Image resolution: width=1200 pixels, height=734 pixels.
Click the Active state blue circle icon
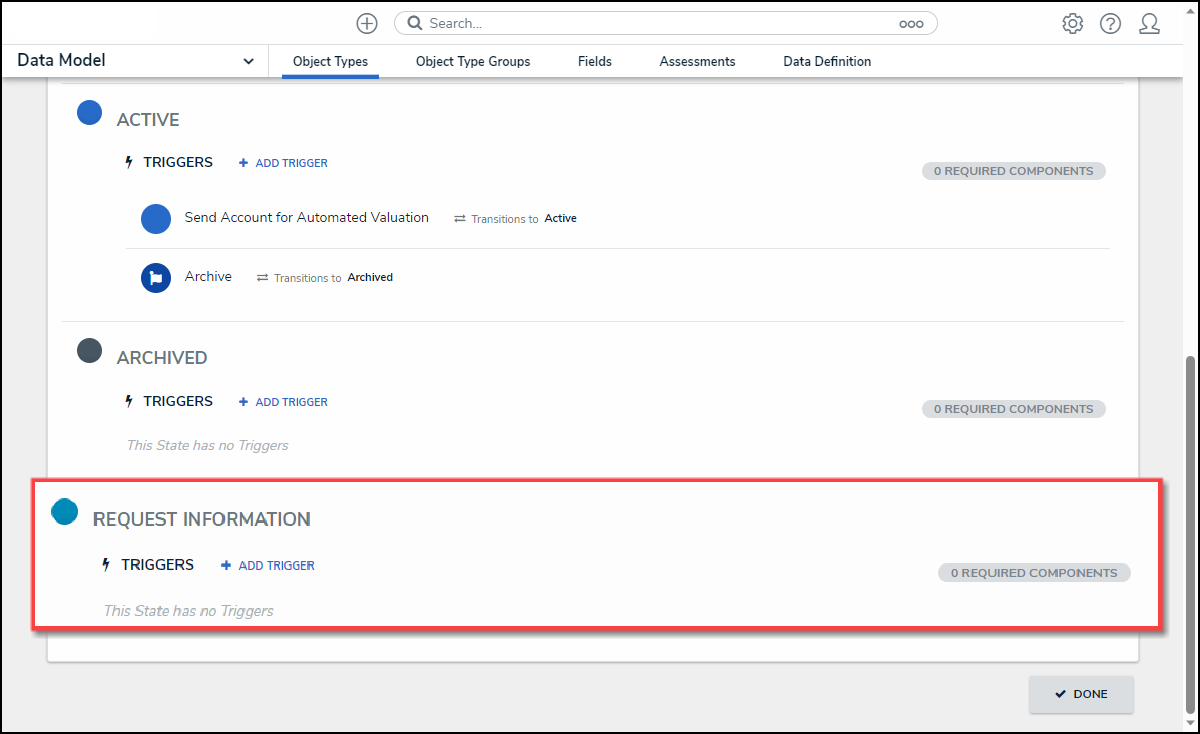(x=90, y=113)
